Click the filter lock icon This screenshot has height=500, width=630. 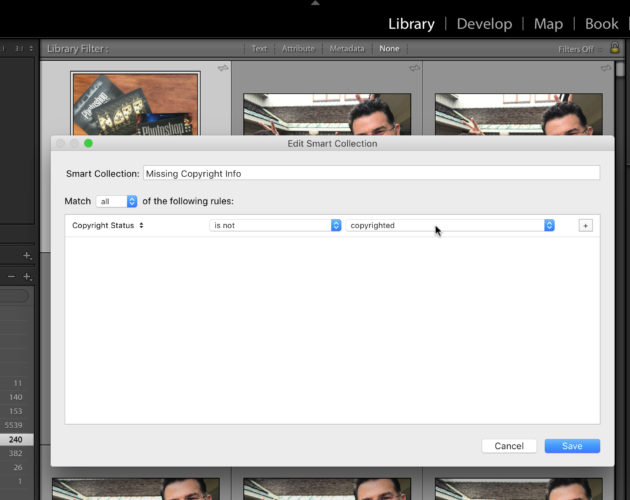[615, 48]
